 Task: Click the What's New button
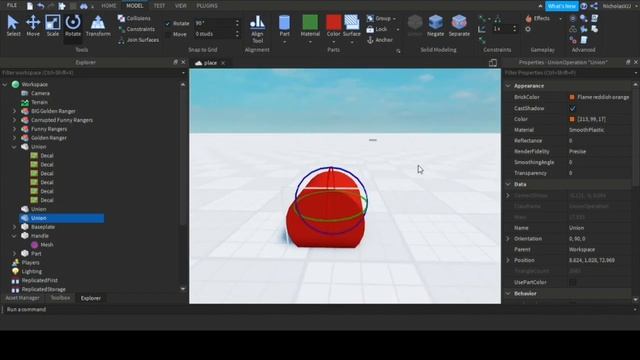pos(562,6)
